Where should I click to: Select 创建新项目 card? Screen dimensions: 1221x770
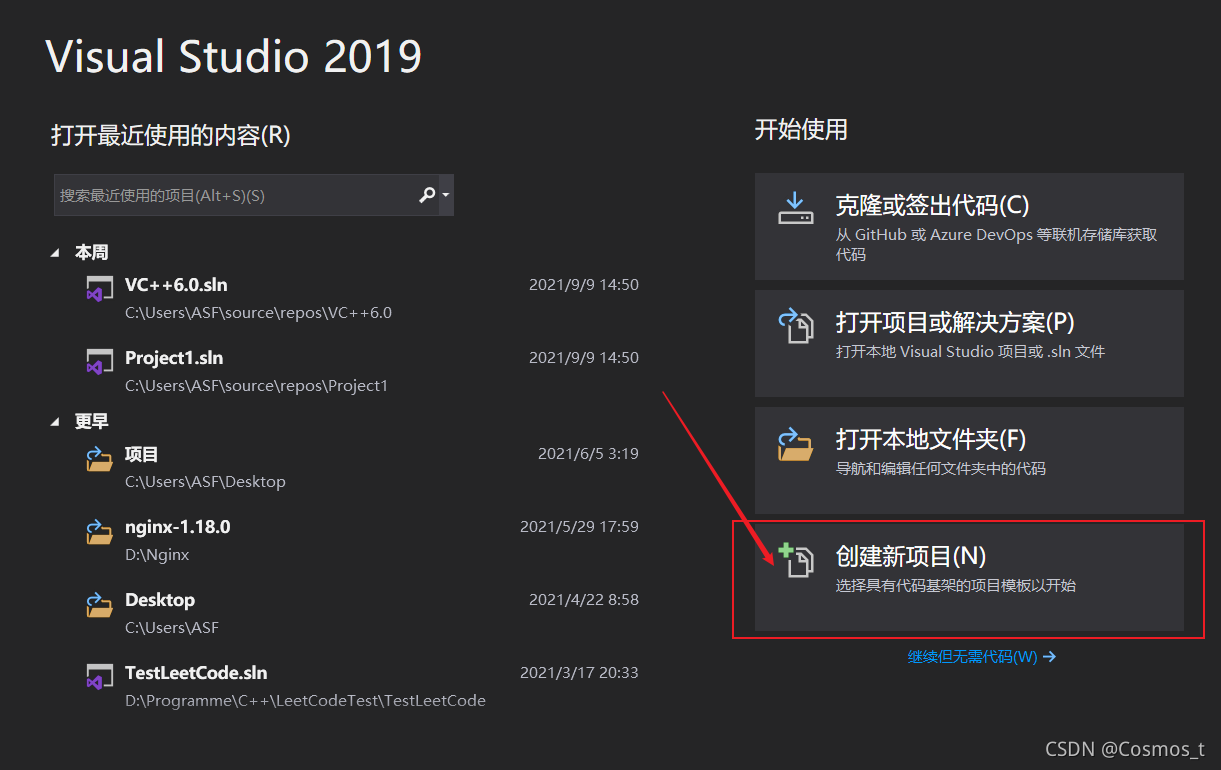point(969,577)
